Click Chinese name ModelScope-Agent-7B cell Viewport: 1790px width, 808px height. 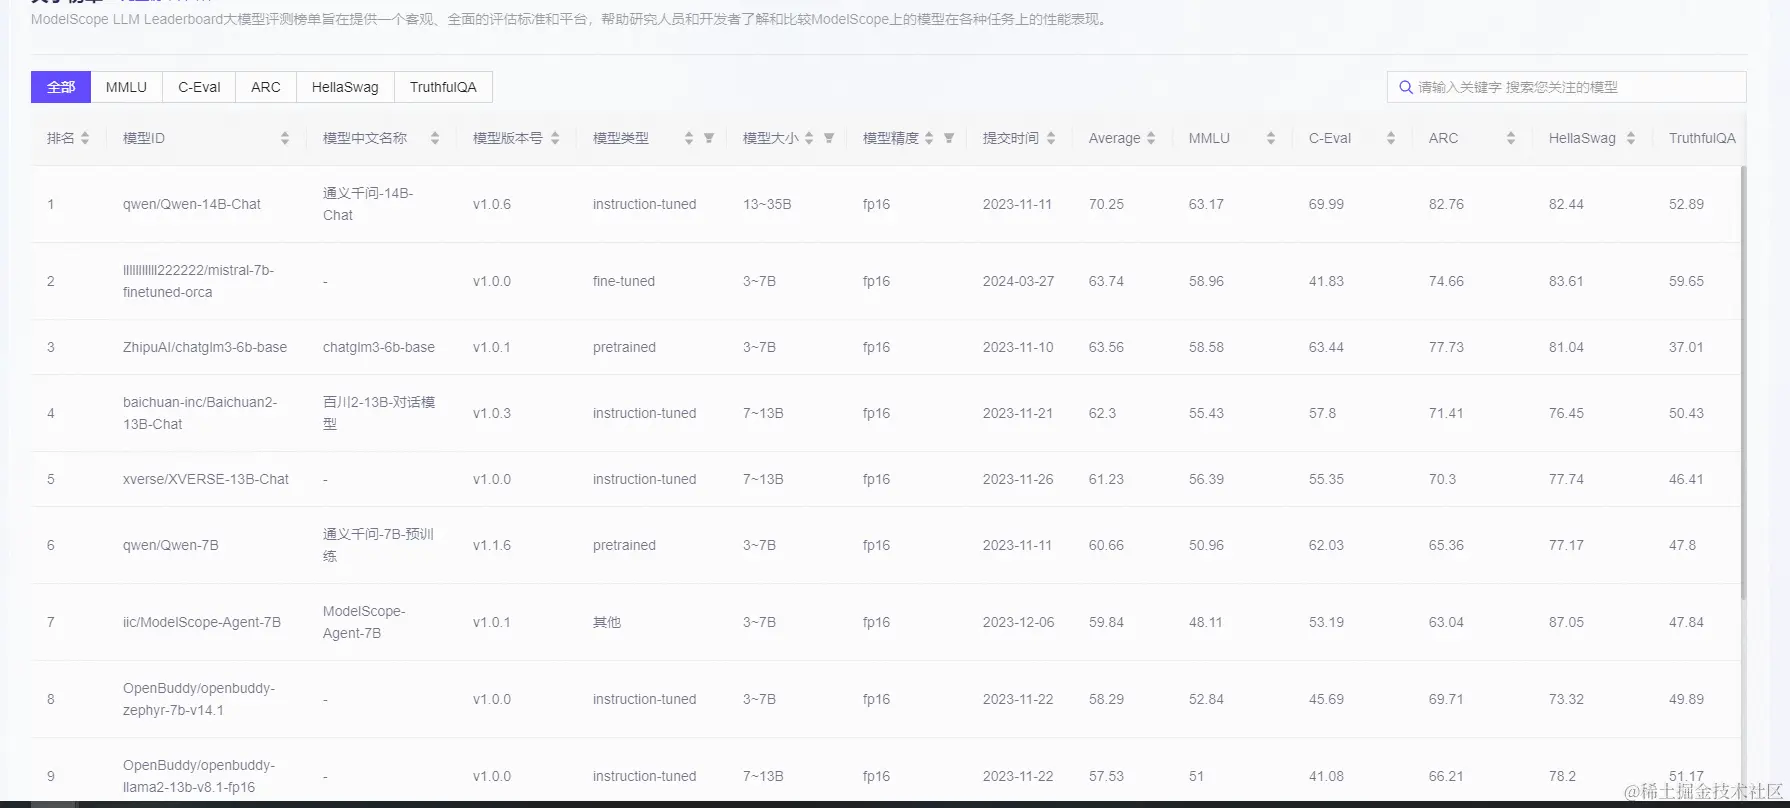[x=364, y=622]
